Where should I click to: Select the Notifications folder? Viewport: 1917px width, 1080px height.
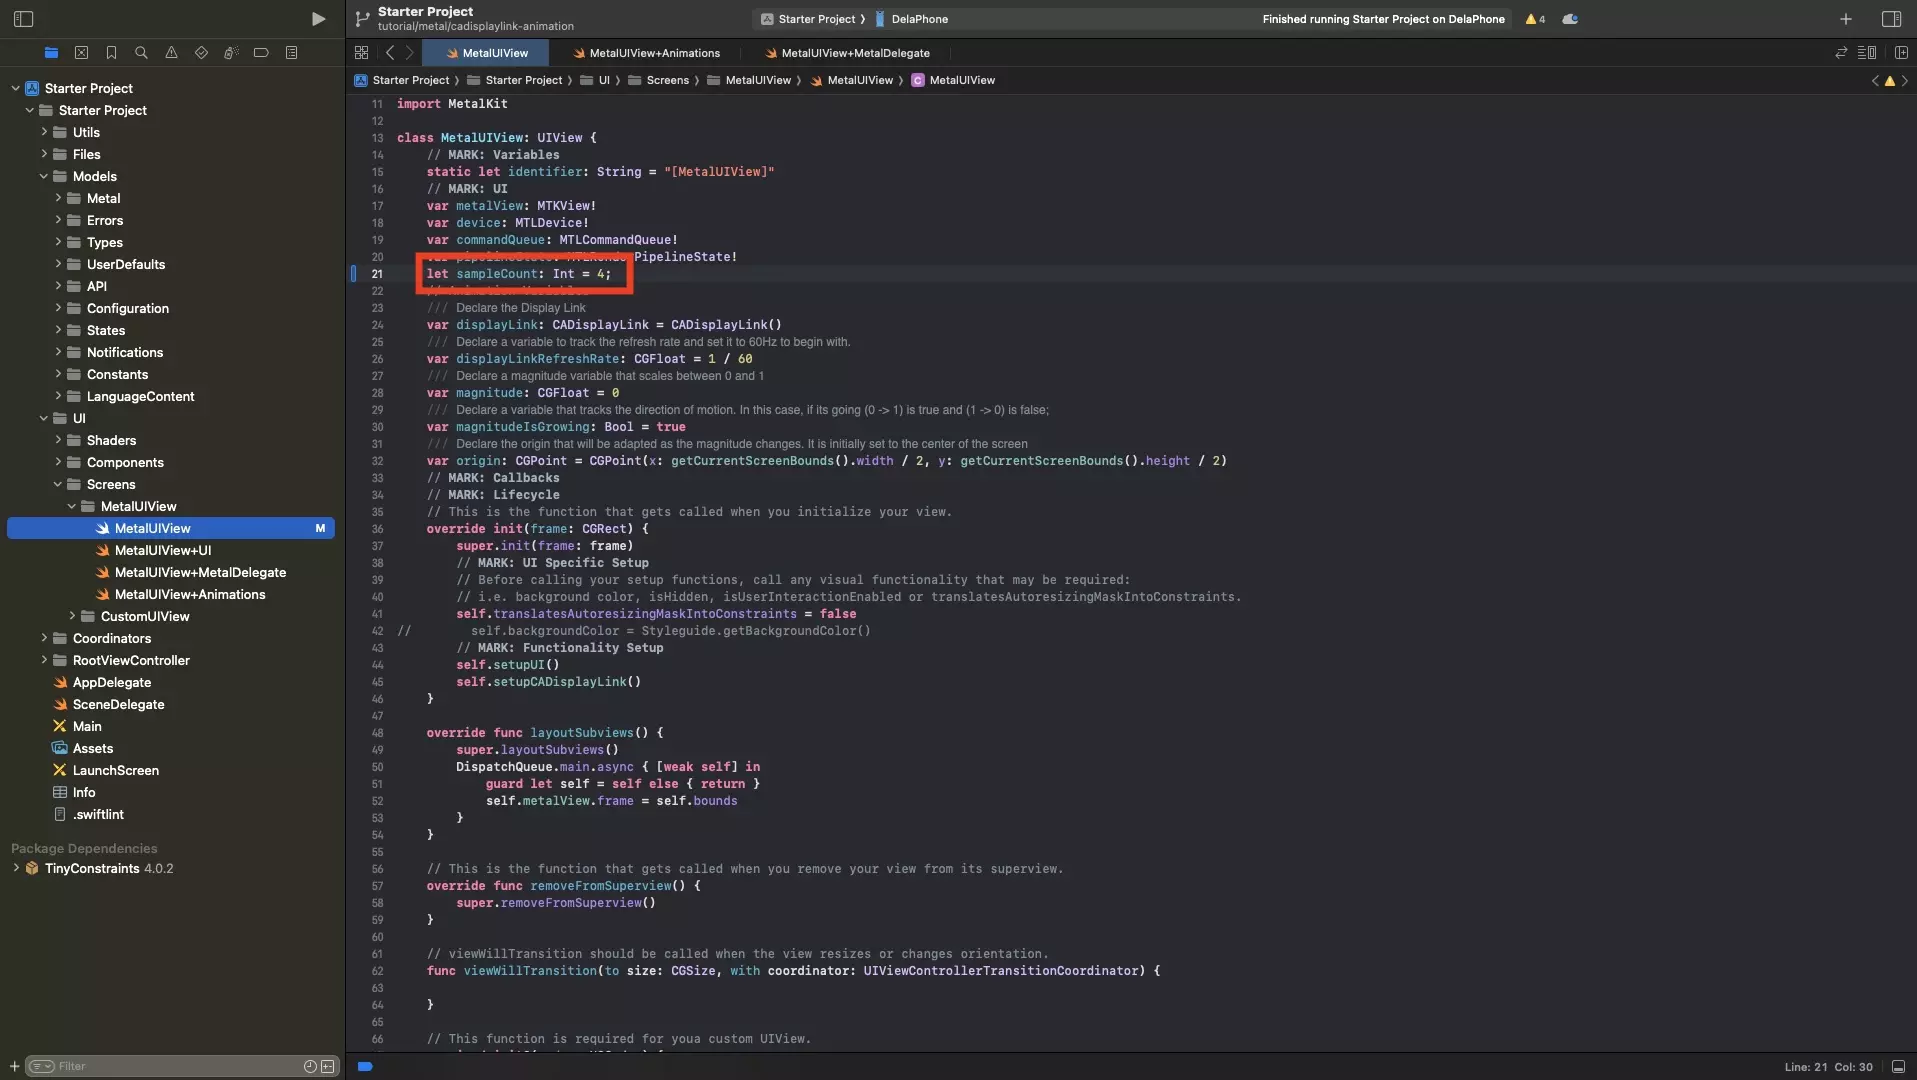pyautogui.click(x=124, y=352)
